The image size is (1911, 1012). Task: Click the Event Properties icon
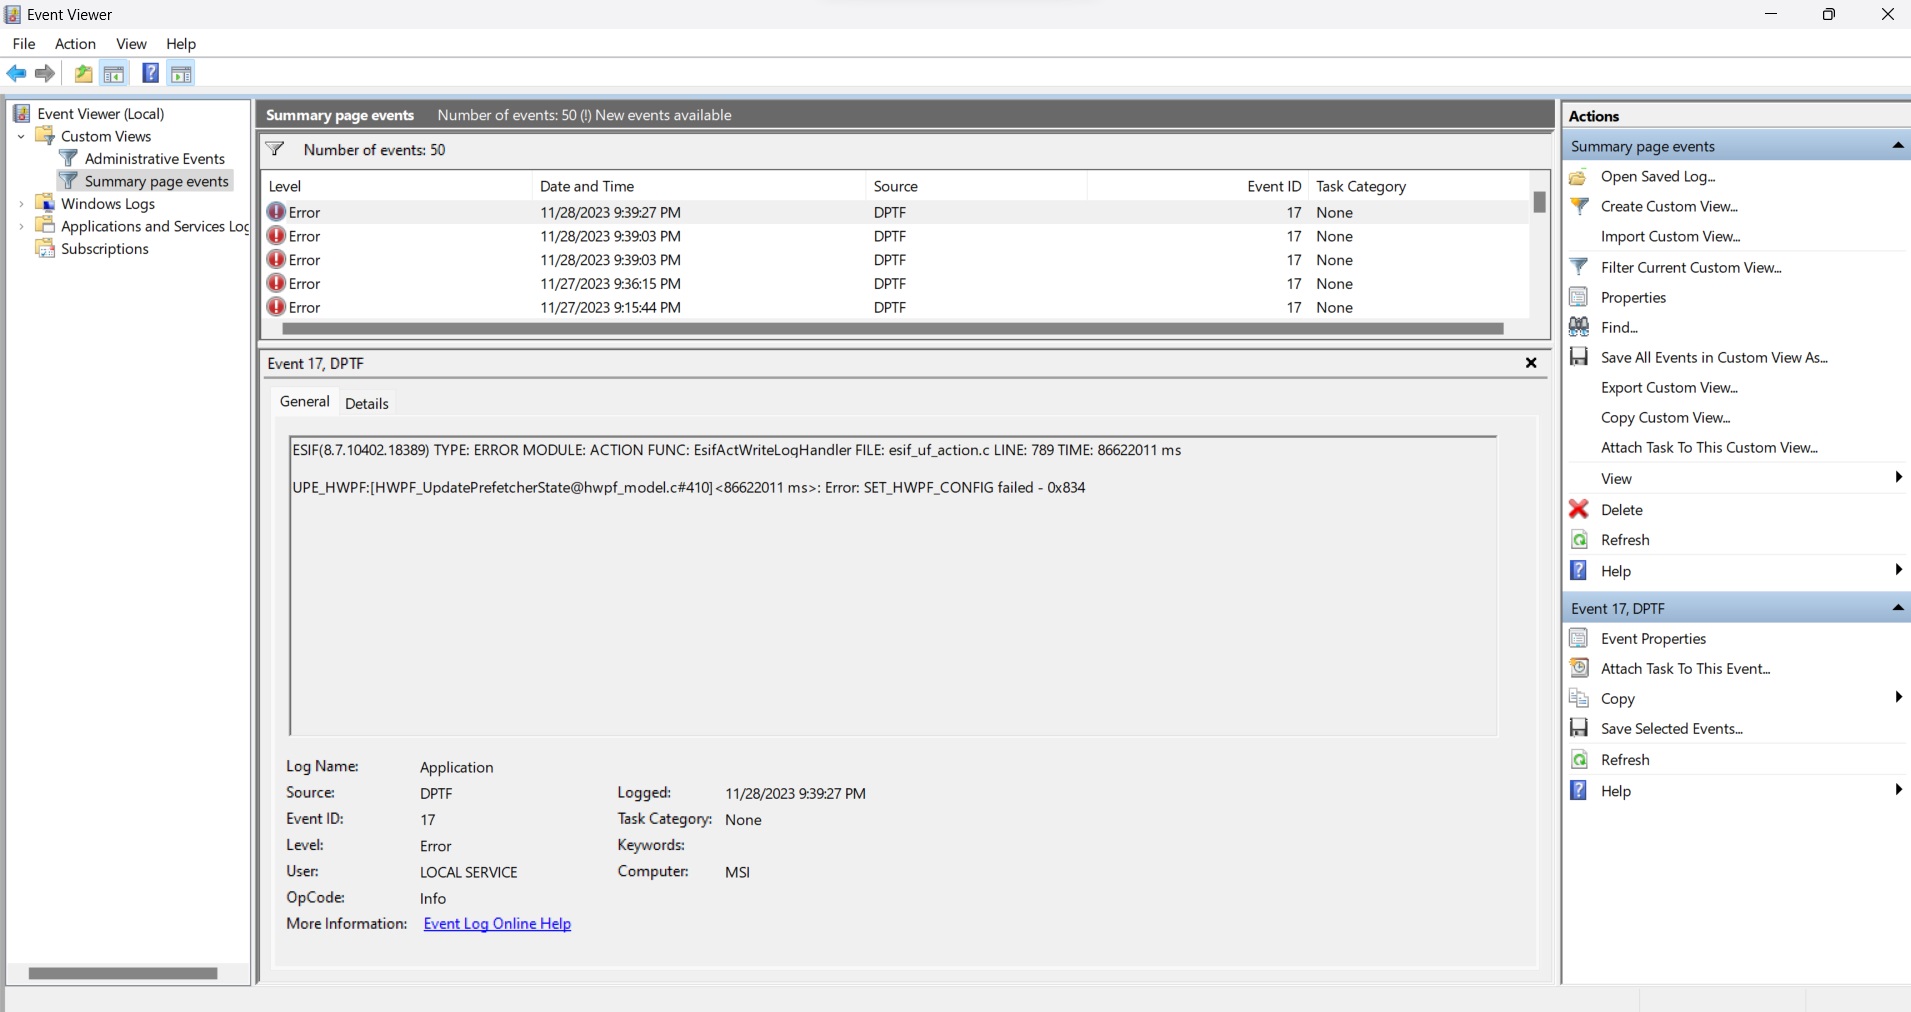1579,638
